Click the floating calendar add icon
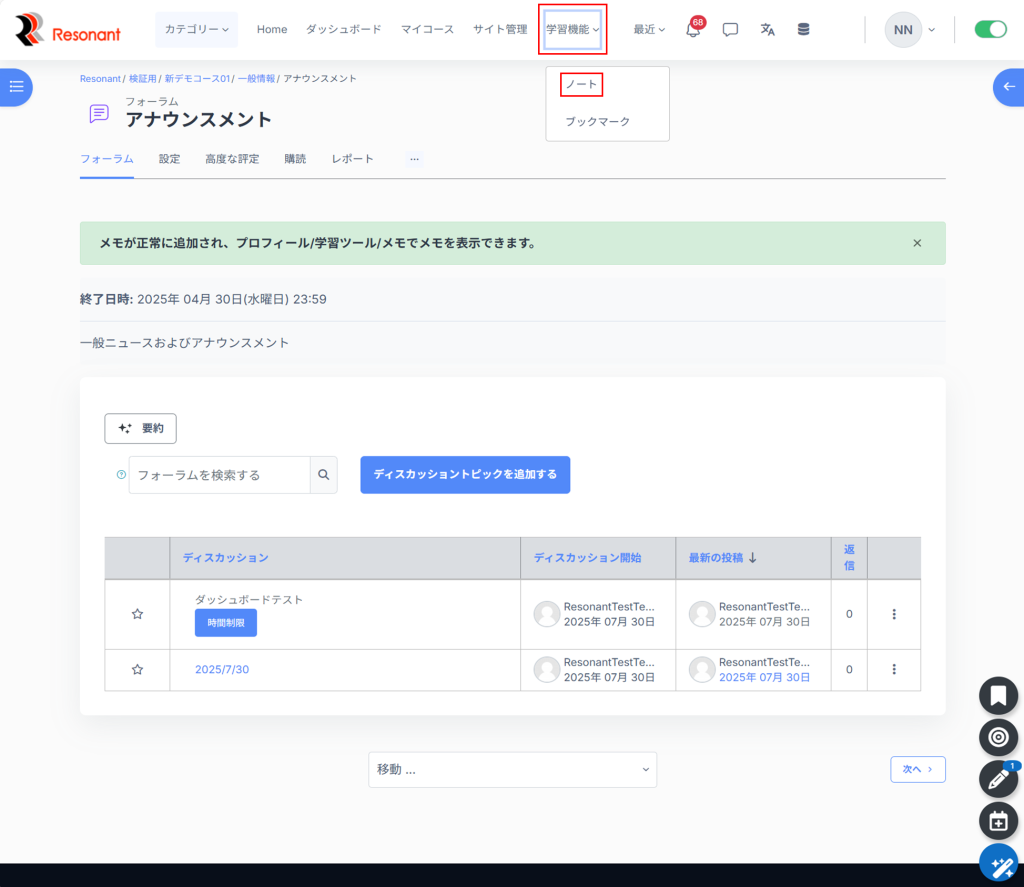 (x=998, y=821)
